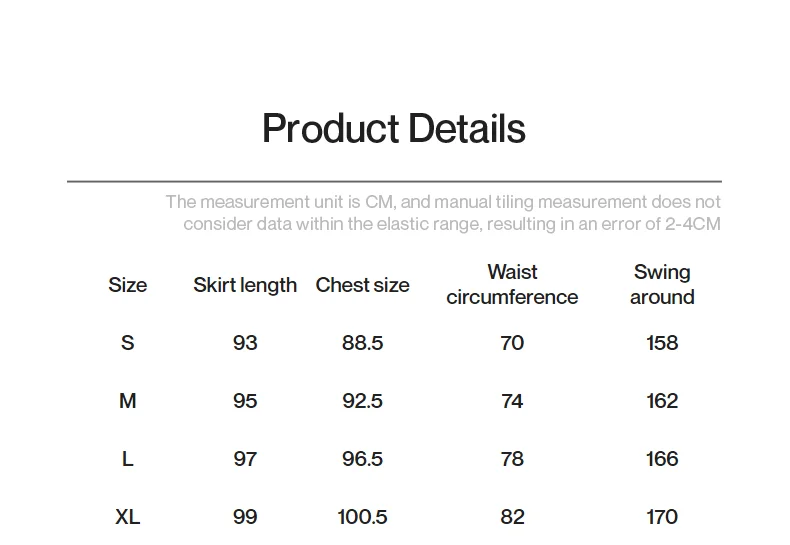
Task: Click the Product Details heading
Action: [393, 129]
